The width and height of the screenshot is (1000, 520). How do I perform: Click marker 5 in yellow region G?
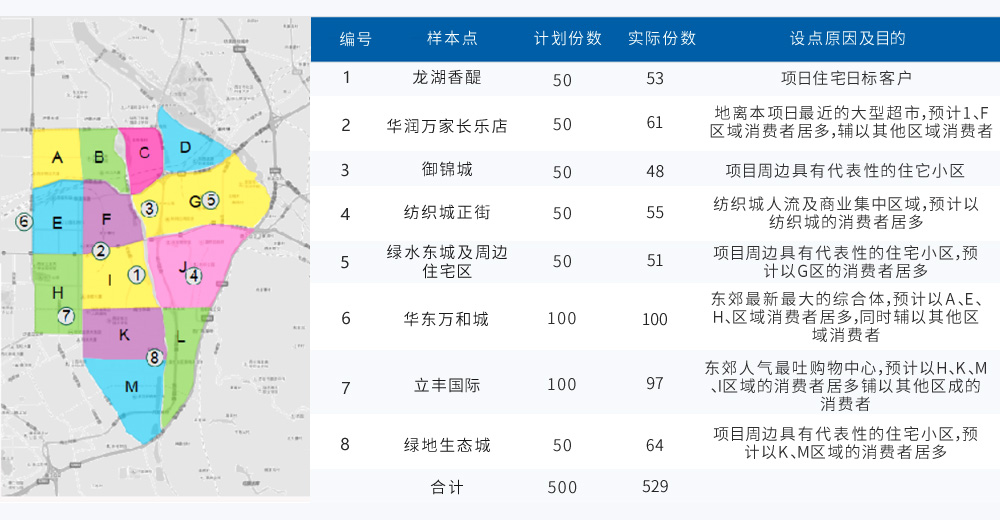[210, 200]
